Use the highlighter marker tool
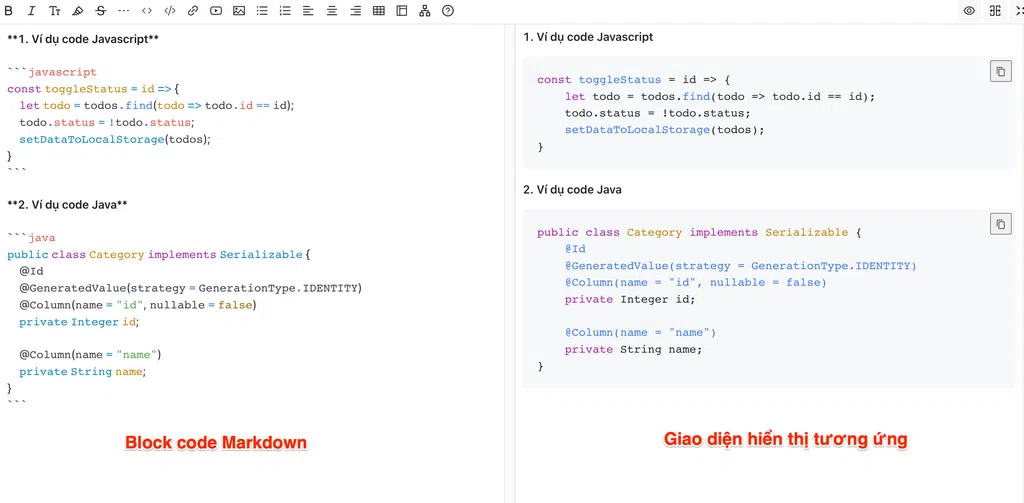Image resolution: width=1024 pixels, height=503 pixels. pyautogui.click(x=78, y=11)
